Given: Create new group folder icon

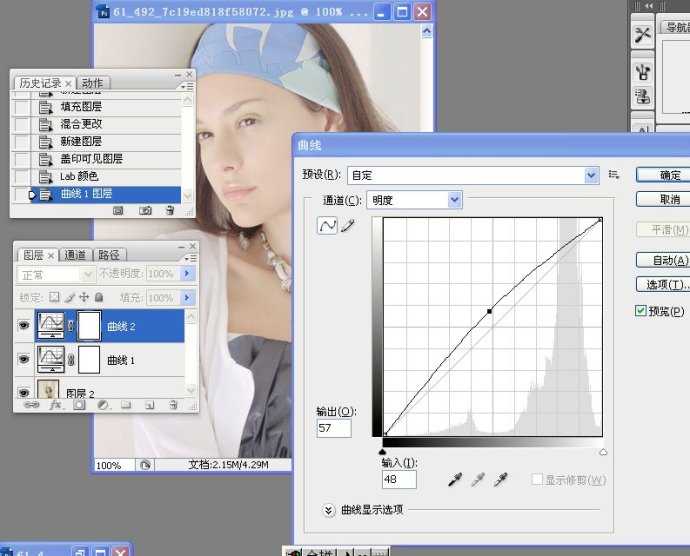Looking at the screenshot, I should pyautogui.click(x=126, y=405).
